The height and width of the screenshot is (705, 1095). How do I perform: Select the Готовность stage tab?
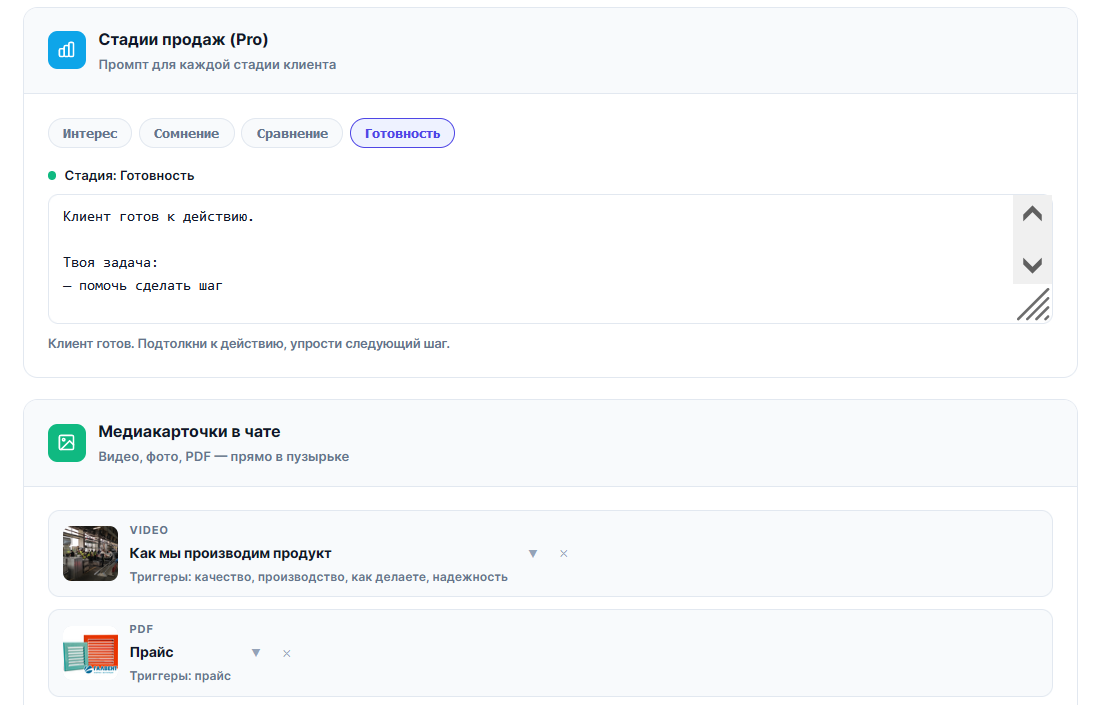point(402,133)
